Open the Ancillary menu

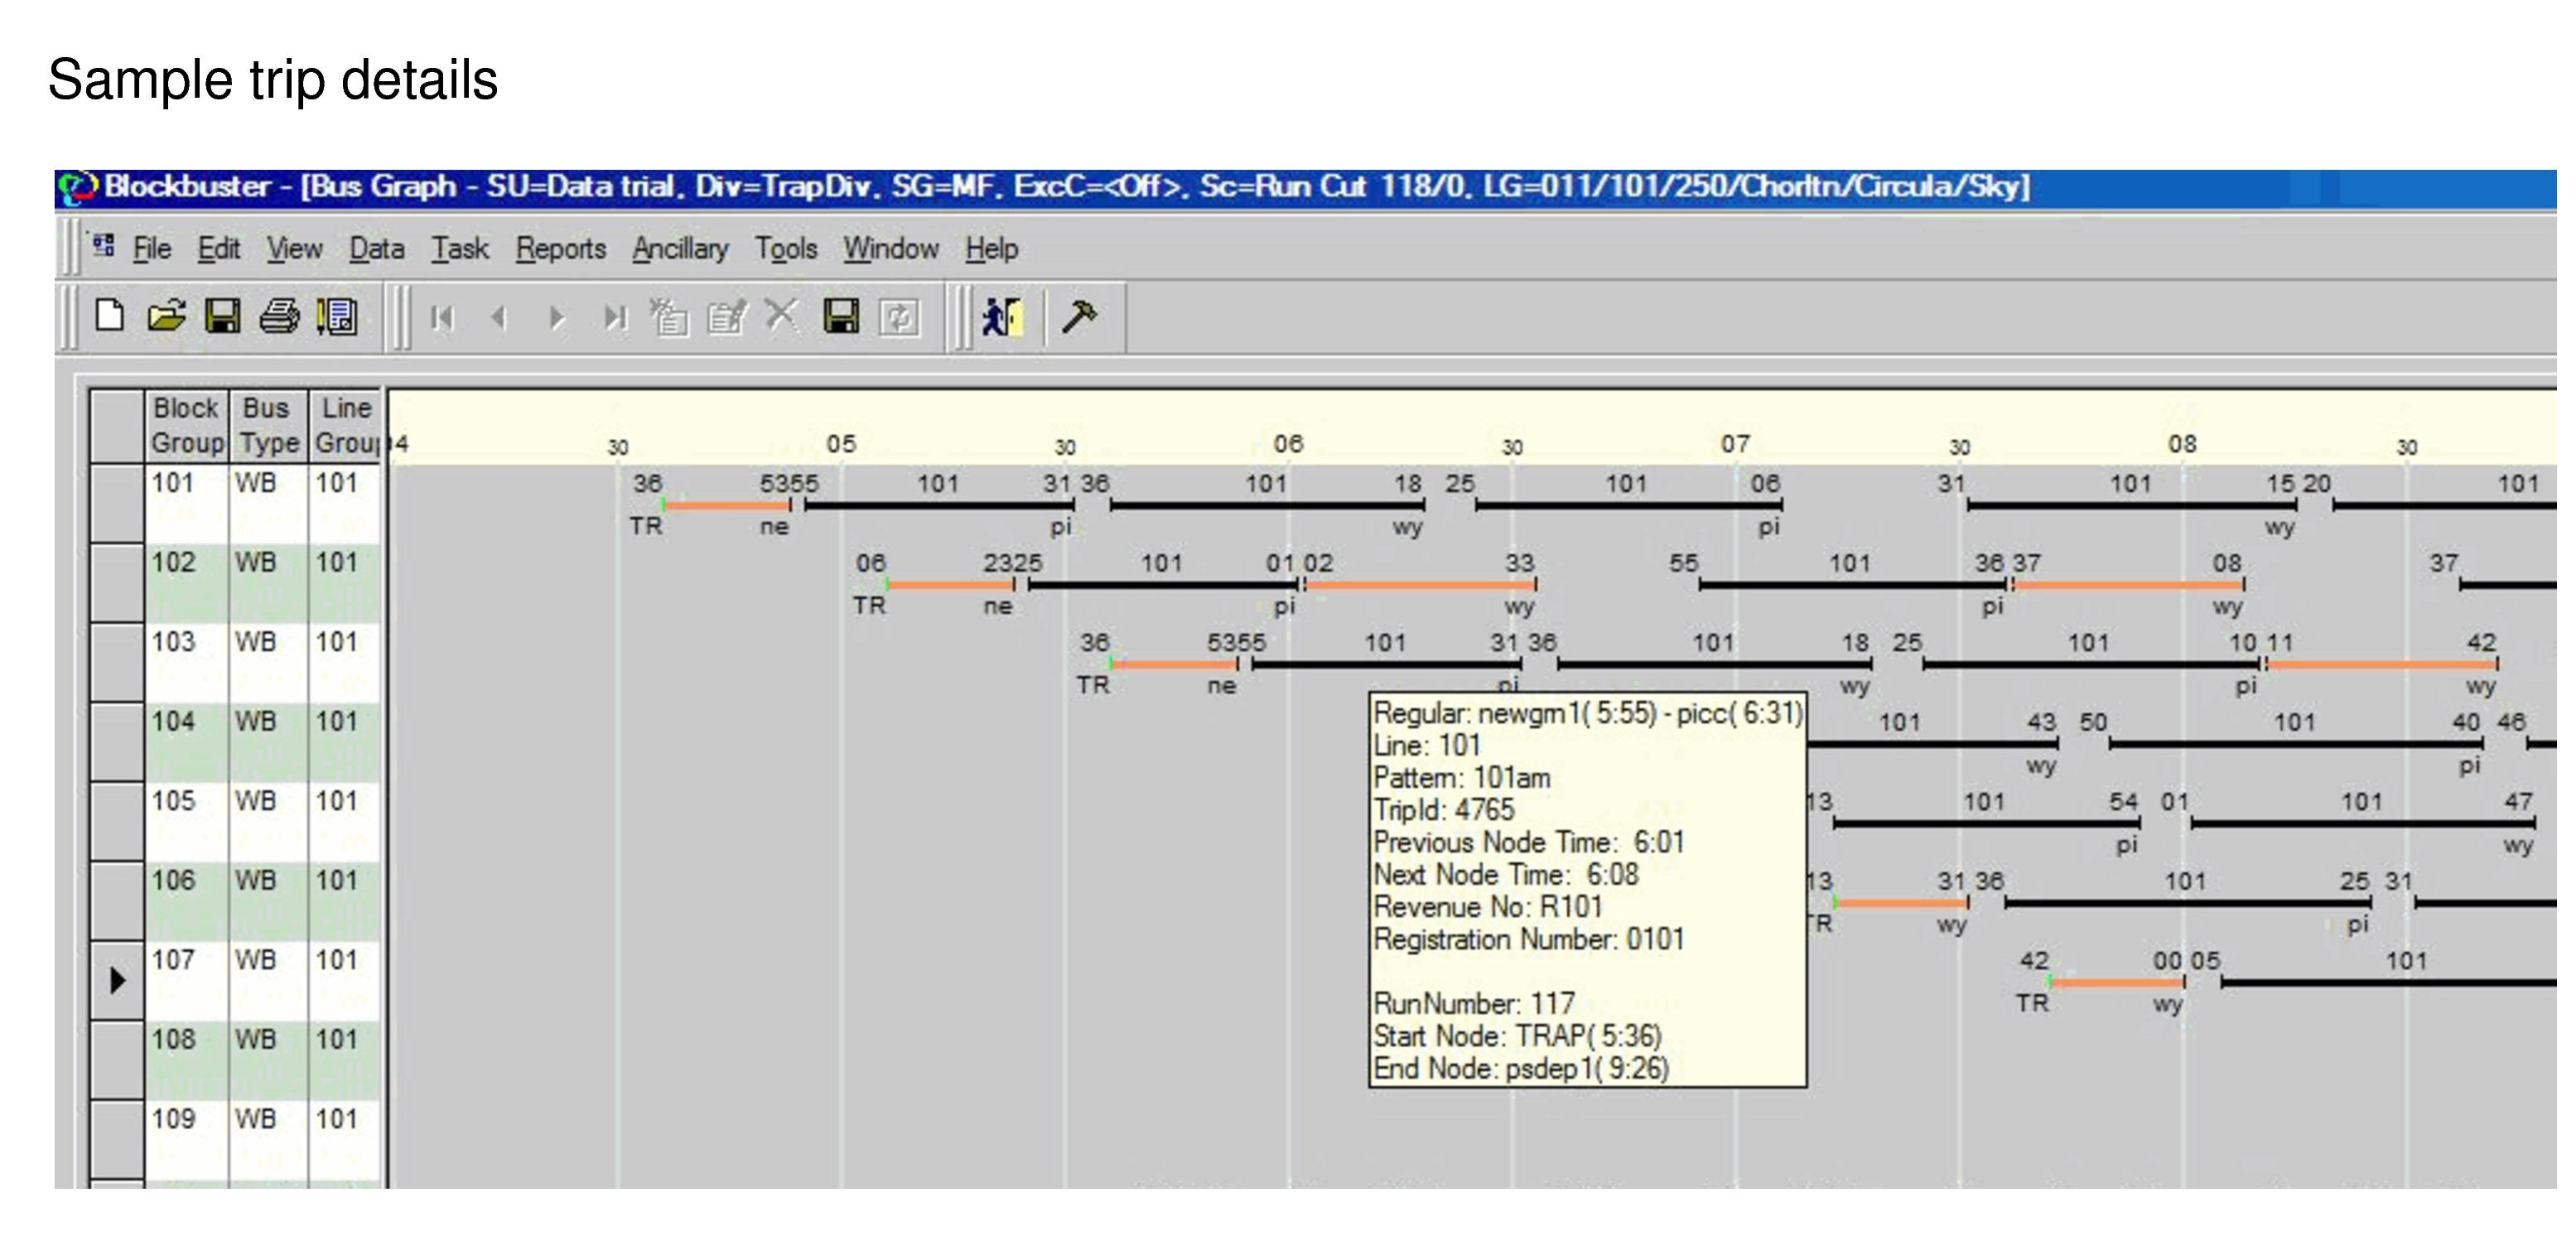click(681, 249)
